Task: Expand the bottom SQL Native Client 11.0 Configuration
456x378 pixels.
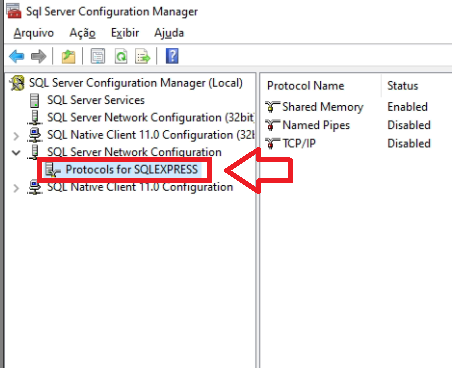Action: tap(16, 188)
